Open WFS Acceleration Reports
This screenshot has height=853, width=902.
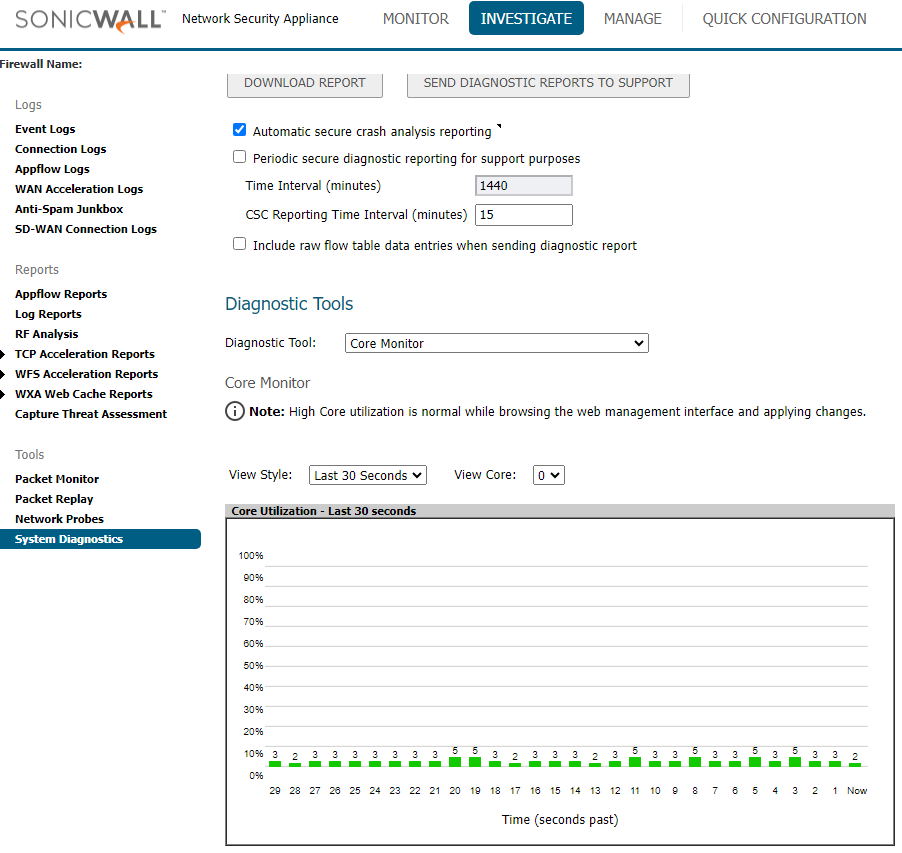[x=86, y=374]
